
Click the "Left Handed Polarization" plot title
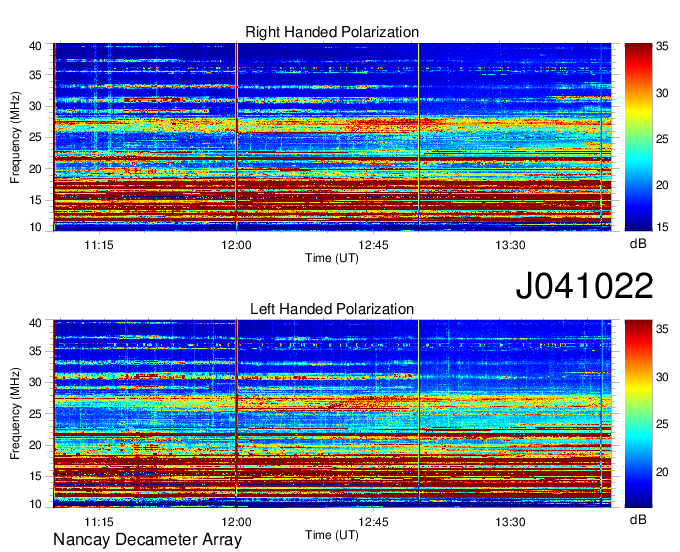[x=332, y=309]
